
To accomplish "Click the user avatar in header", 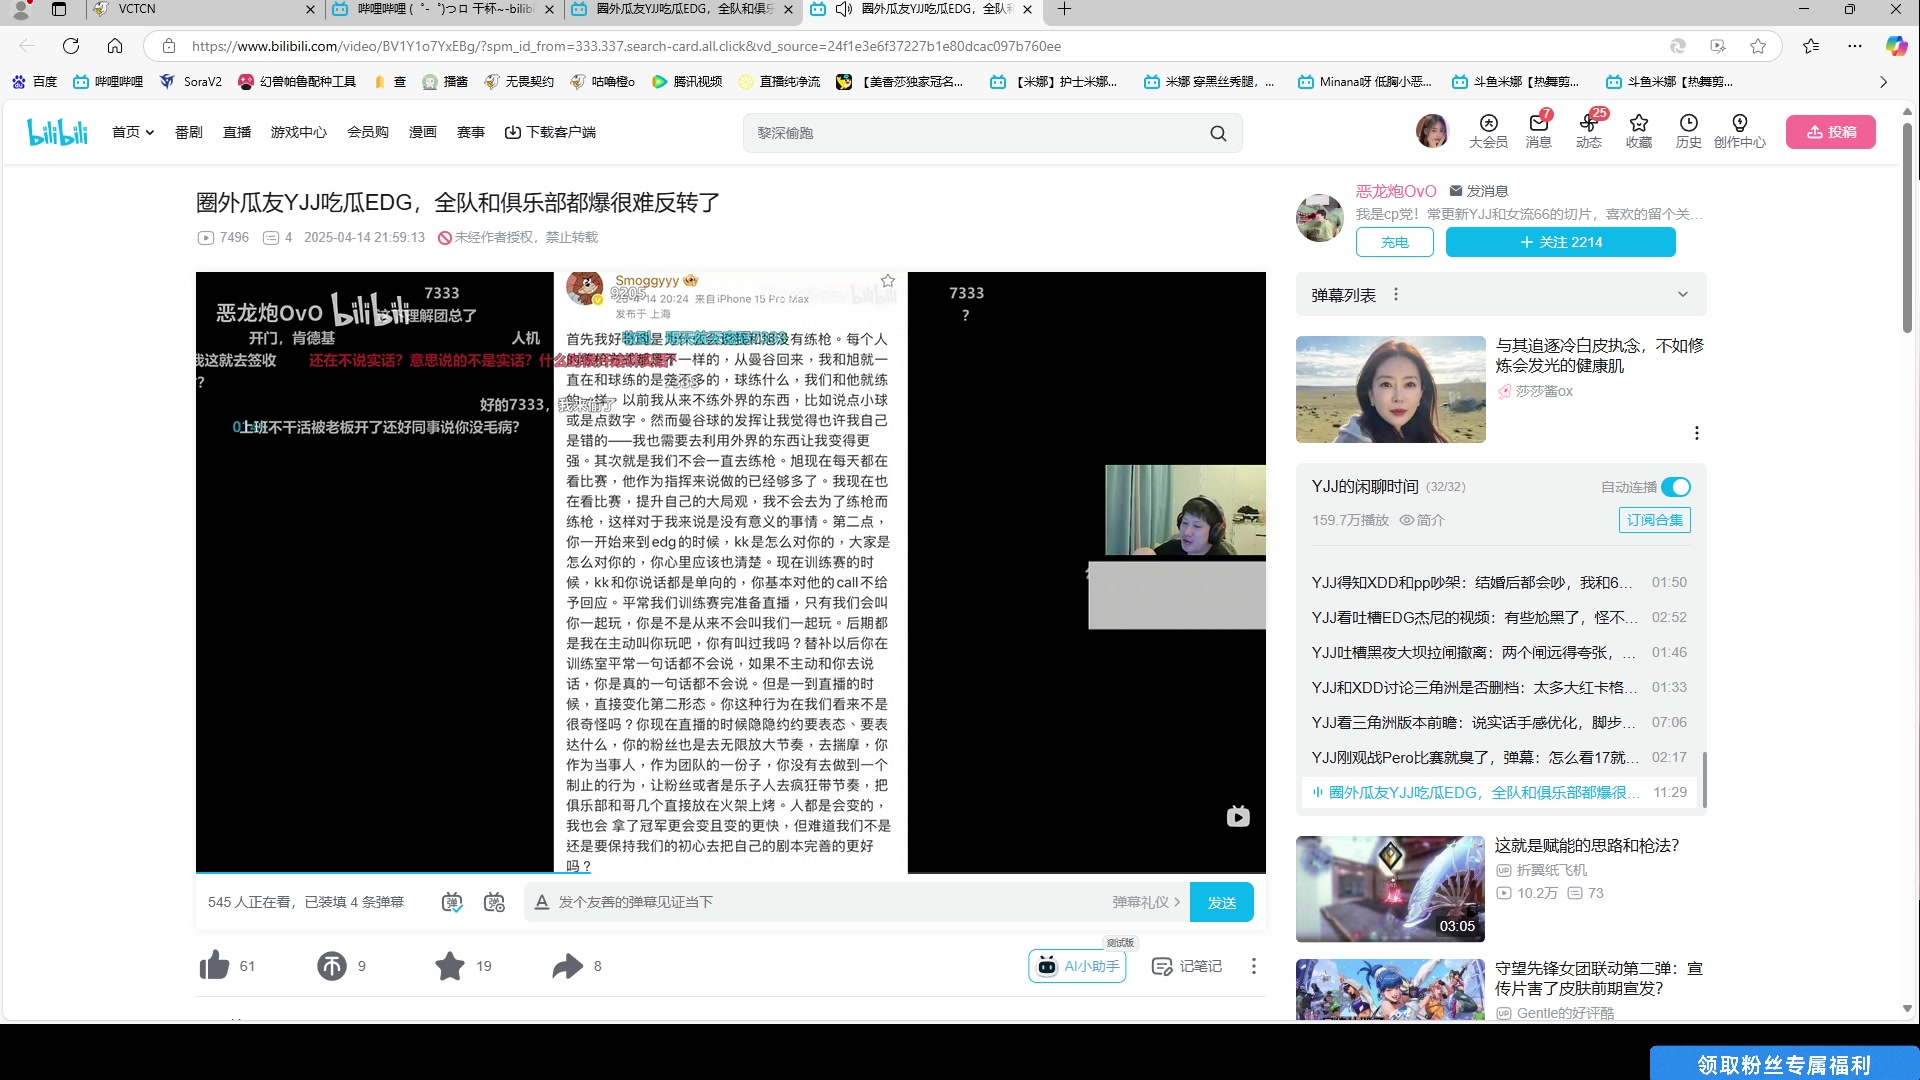I will (1432, 131).
